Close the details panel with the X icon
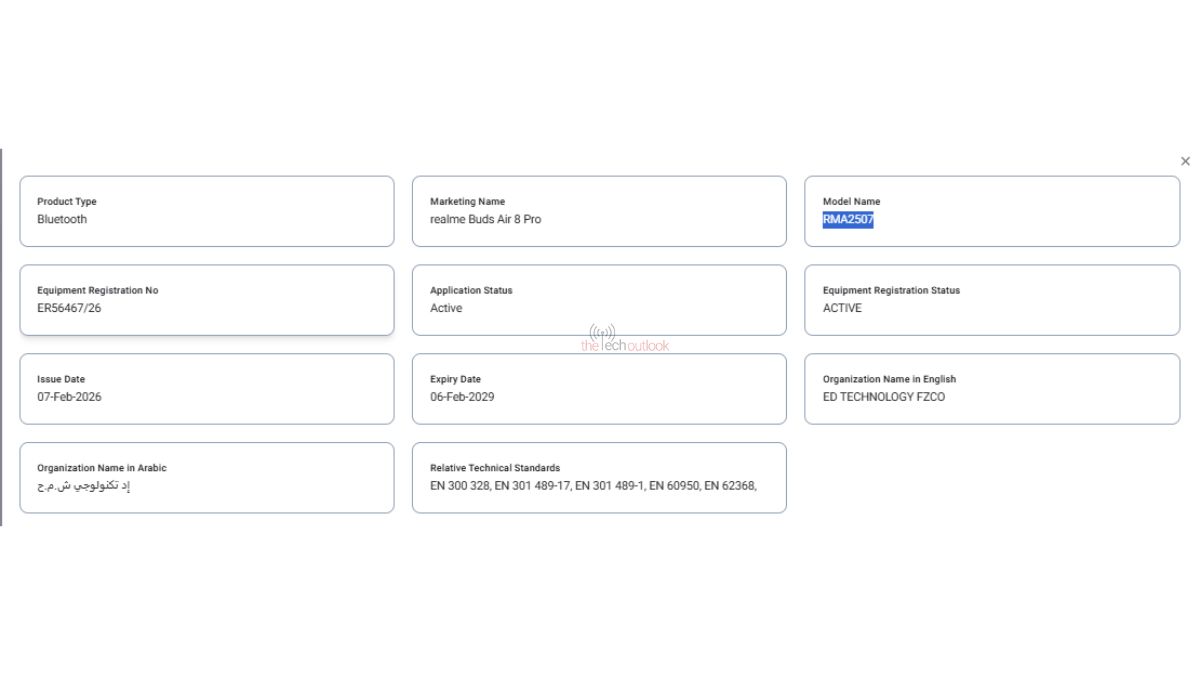 (x=1185, y=161)
